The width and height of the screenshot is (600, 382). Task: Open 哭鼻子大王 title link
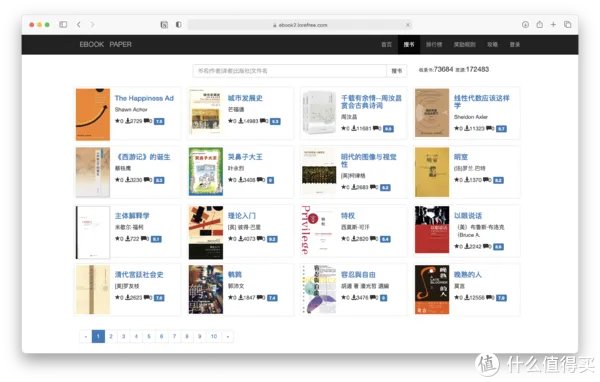pos(245,157)
